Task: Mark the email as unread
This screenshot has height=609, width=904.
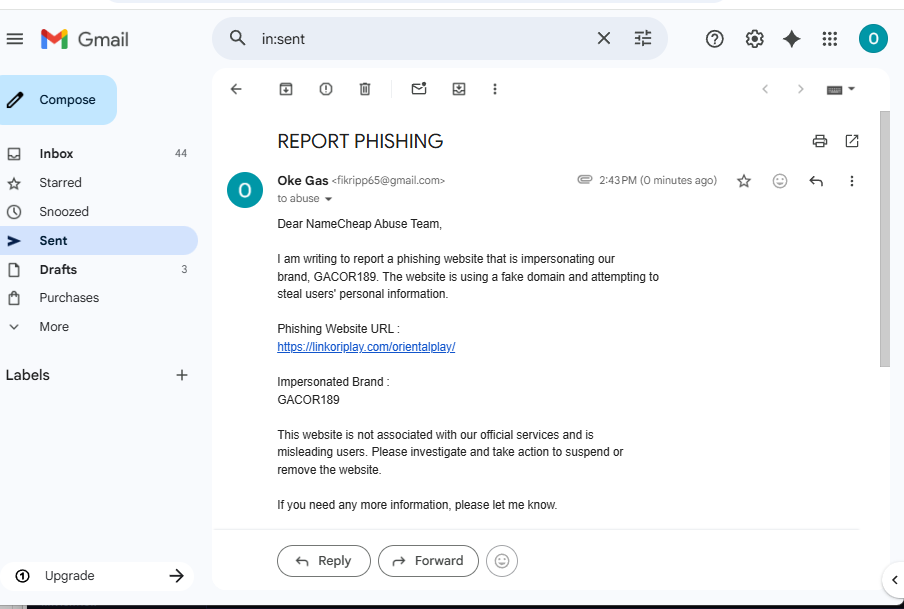Action: [x=419, y=89]
